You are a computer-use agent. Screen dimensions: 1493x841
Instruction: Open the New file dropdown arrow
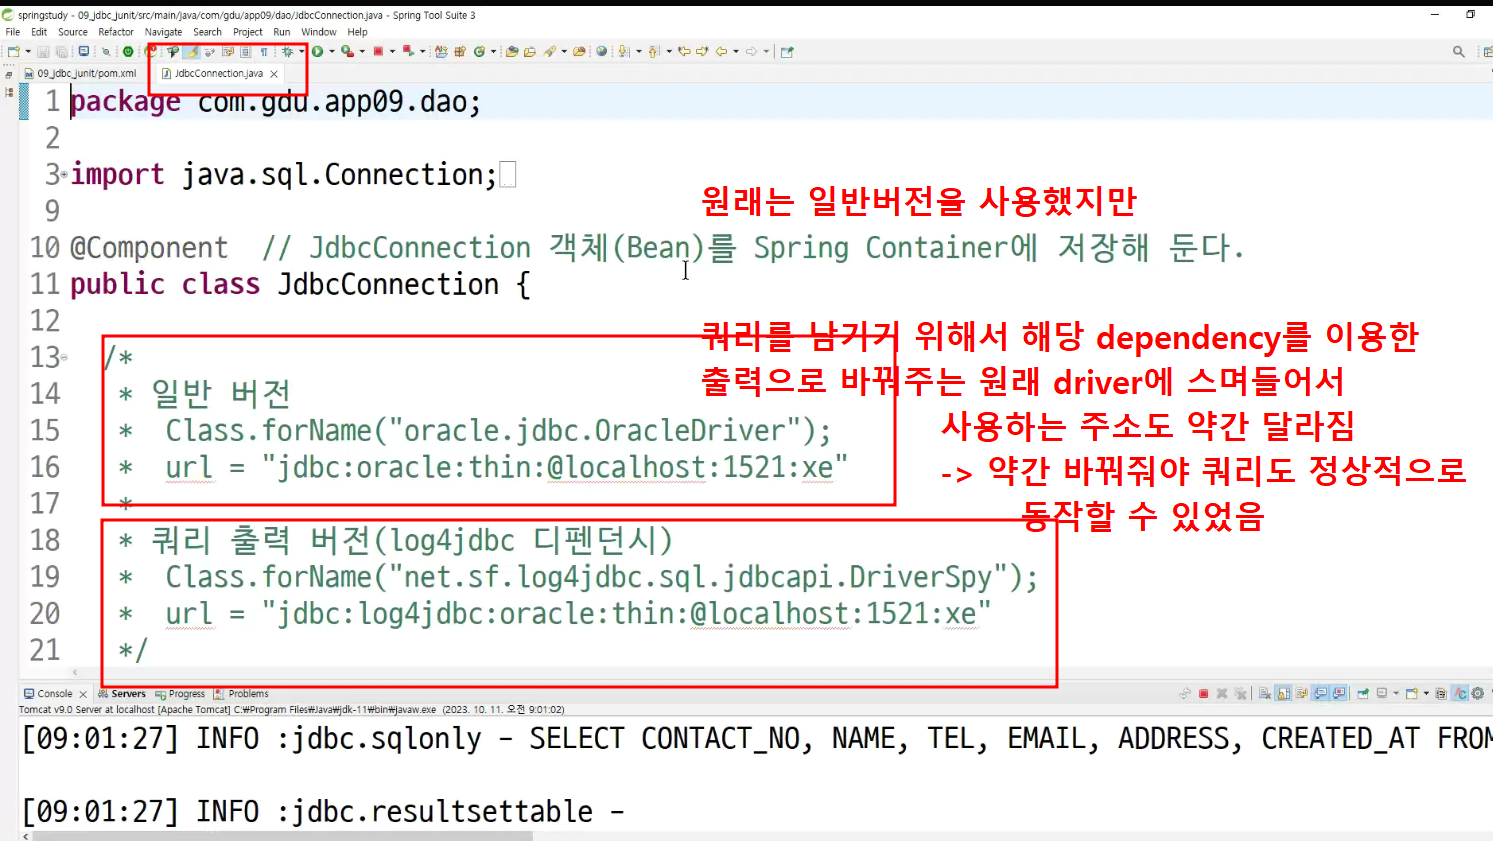(x=28, y=52)
